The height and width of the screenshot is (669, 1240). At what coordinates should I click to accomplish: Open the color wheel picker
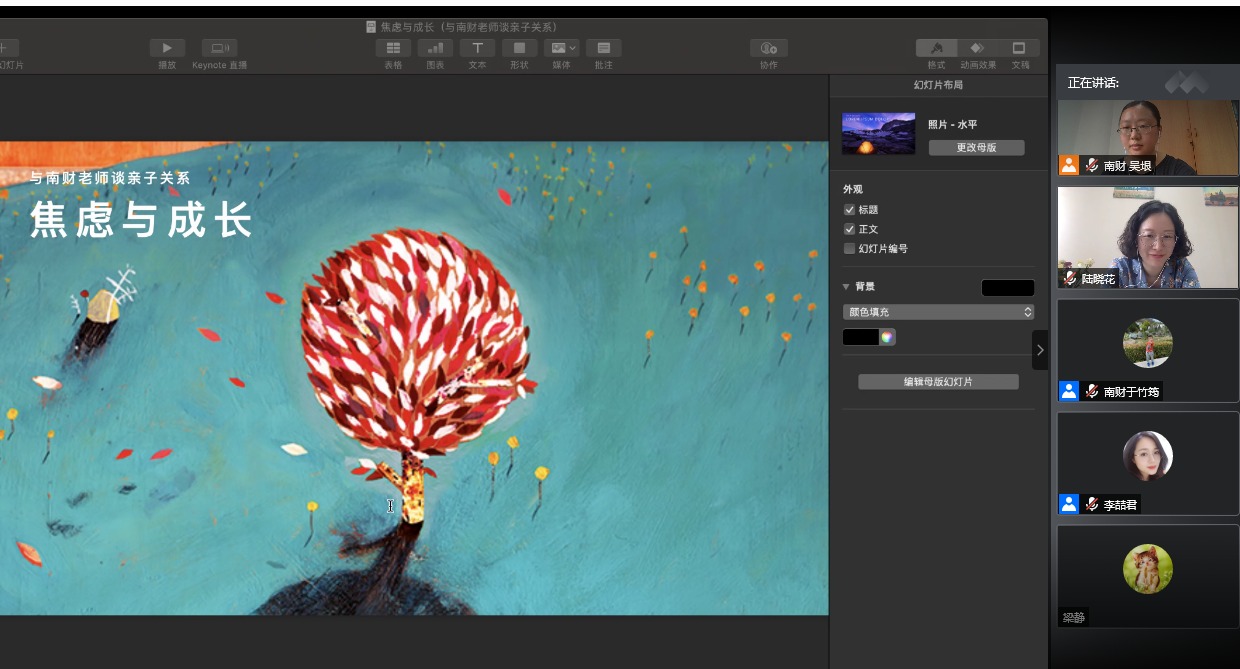click(887, 337)
